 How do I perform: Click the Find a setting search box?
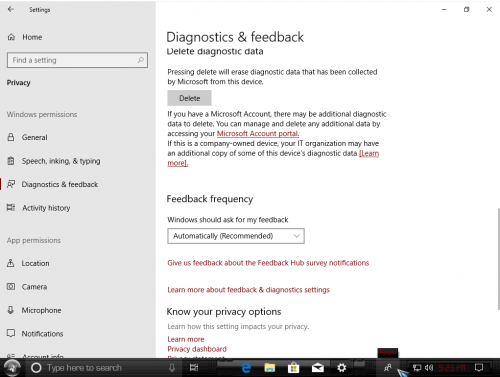pyautogui.click(x=77, y=60)
